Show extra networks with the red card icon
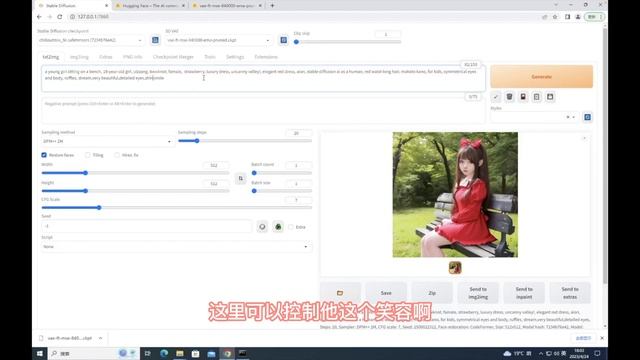The height and width of the screenshot is (360, 640). point(523,97)
